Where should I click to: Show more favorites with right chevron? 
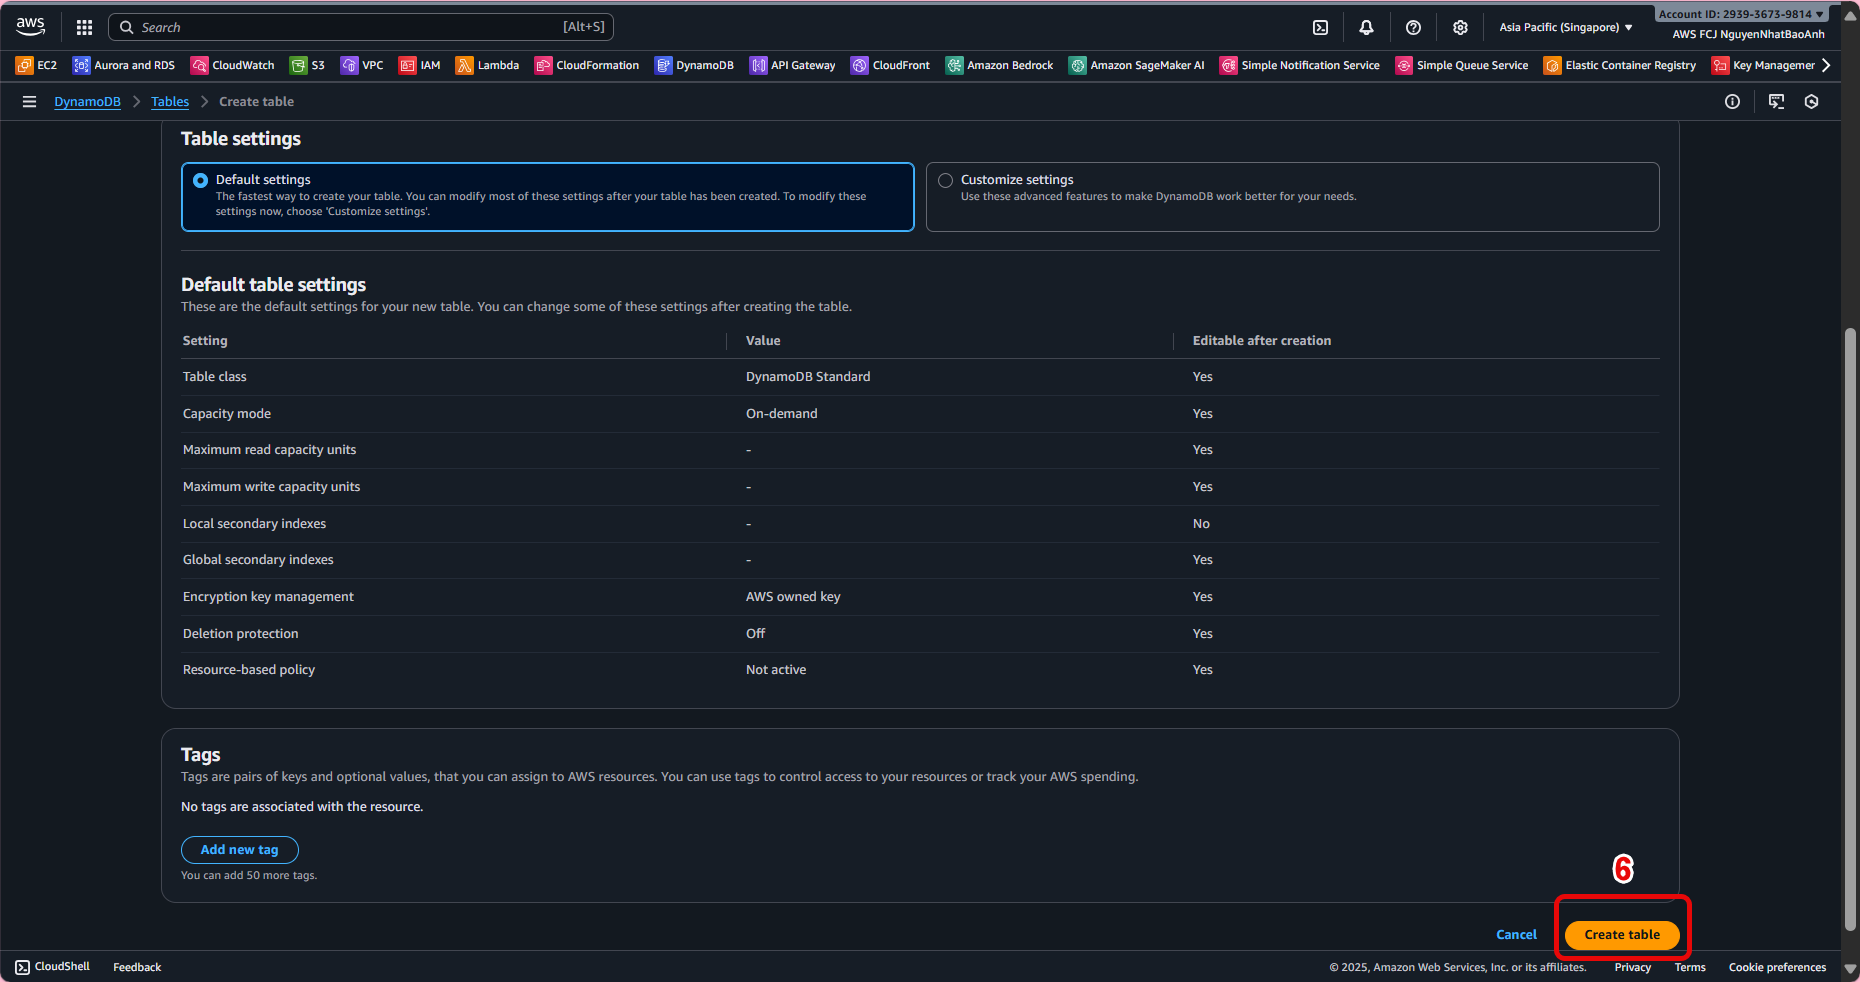[x=1826, y=65]
